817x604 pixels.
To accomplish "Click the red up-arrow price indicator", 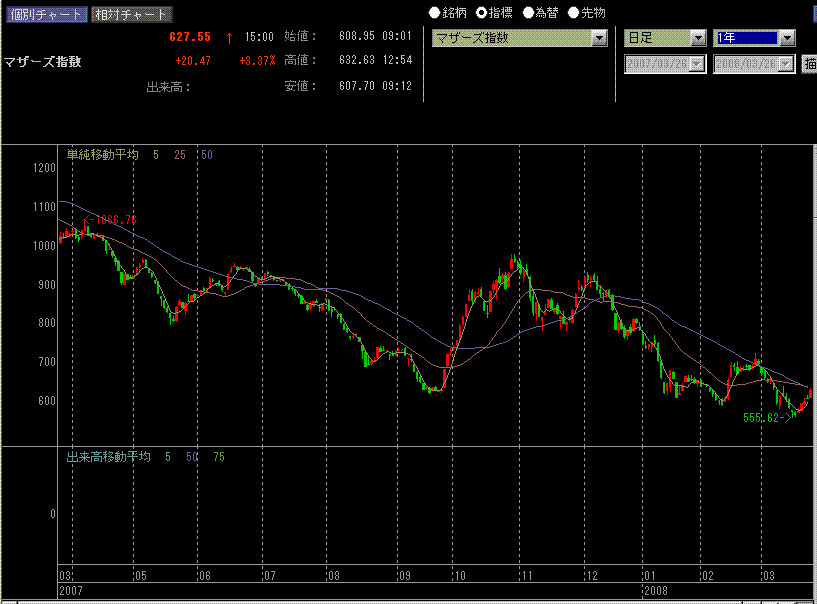I will click(x=229, y=37).
